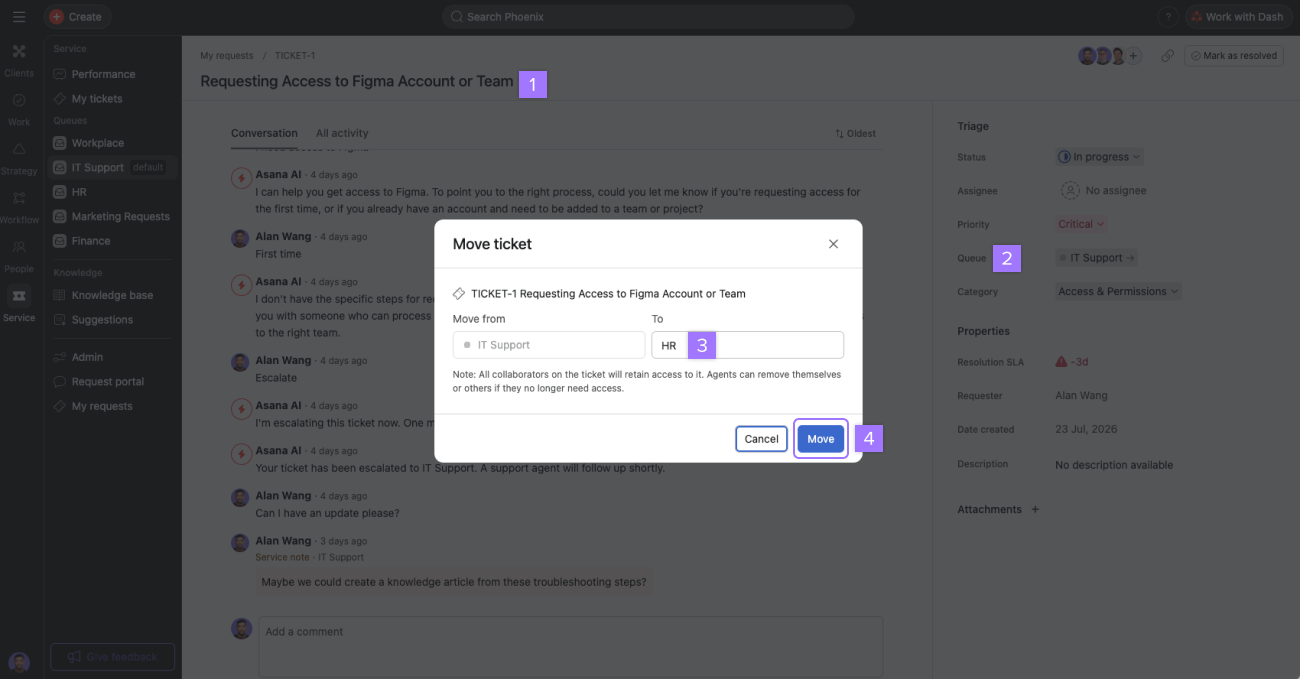Viewport: 1300px width, 679px height.
Task: Switch to the Conversation tab
Action: coord(264,133)
